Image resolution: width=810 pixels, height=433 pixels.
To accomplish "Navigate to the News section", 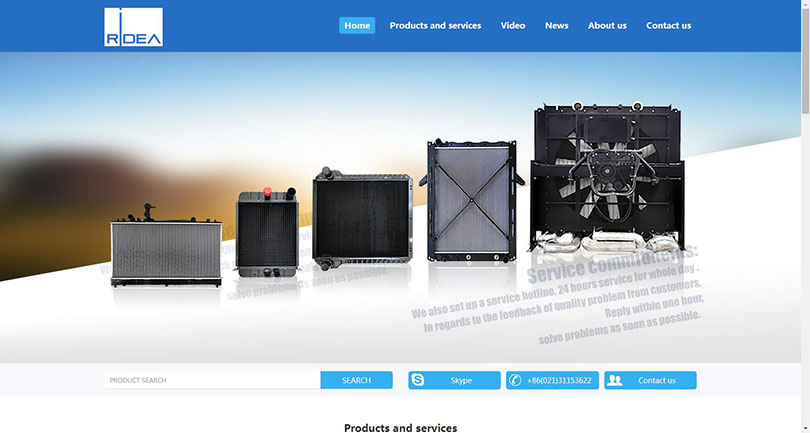I will pos(556,25).
